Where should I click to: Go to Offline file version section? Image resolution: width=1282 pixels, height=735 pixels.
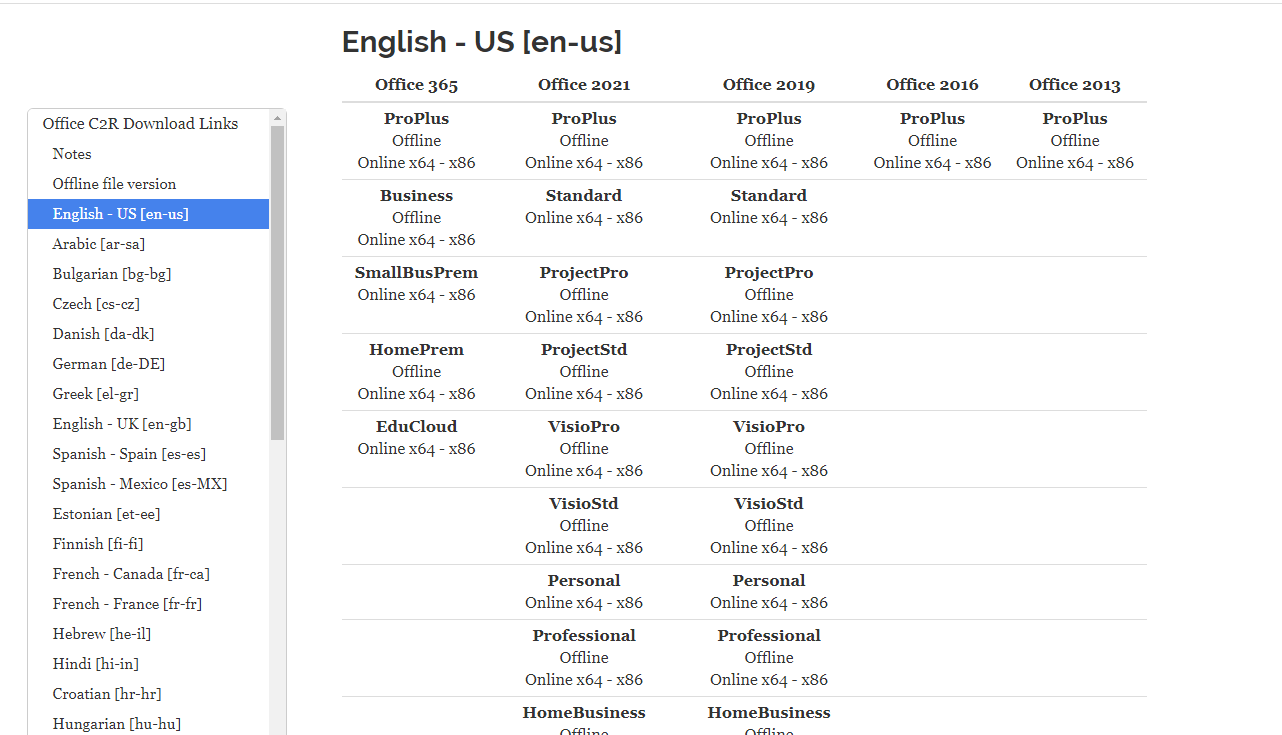(x=114, y=184)
